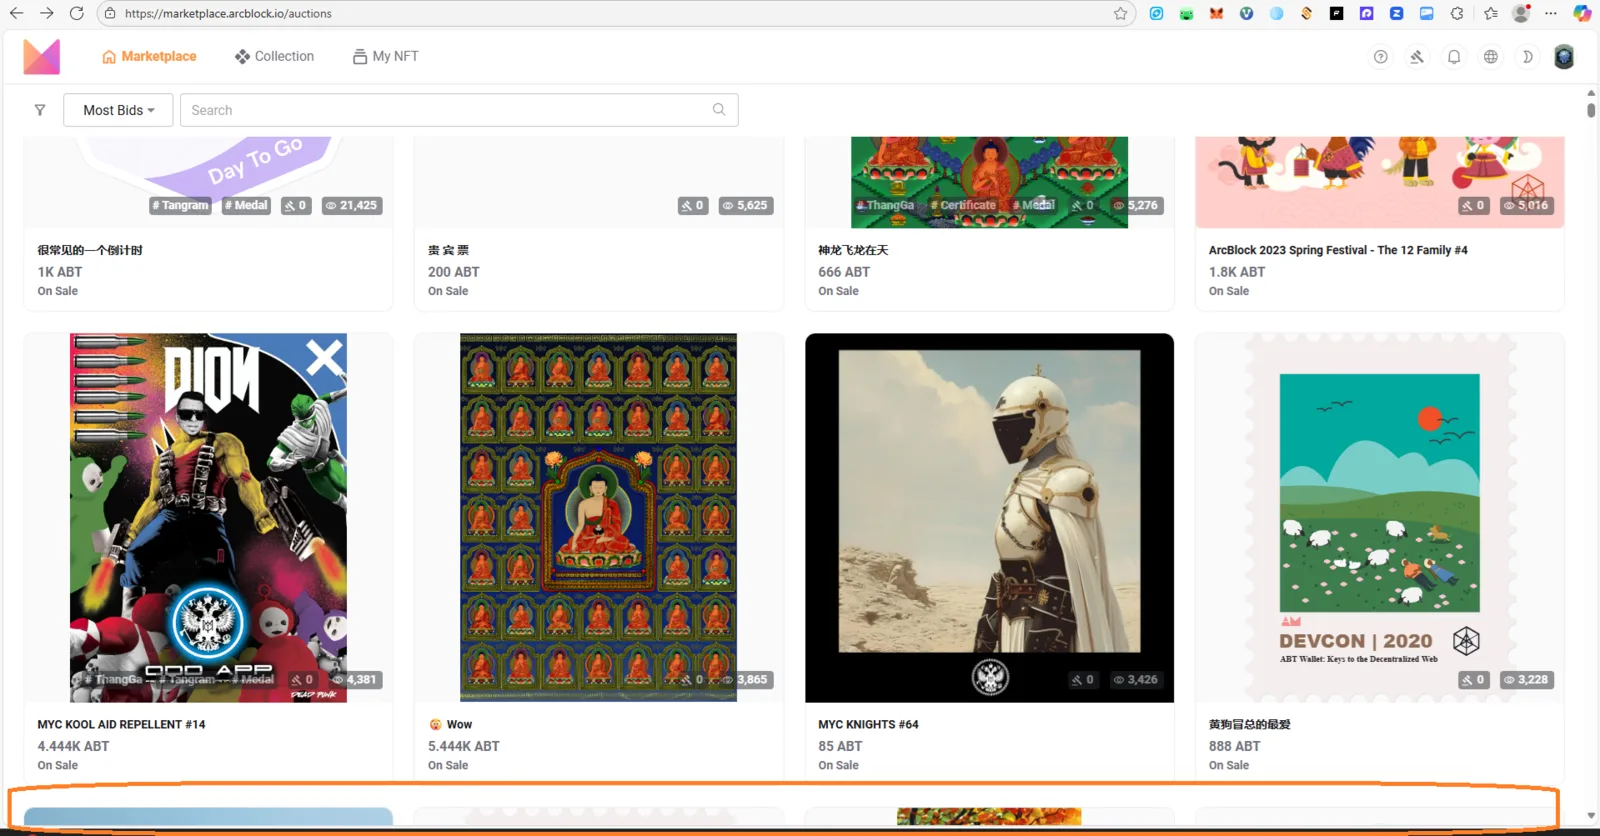Open the browser Favorites list icon
The width and height of the screenshot is (1600, 836).
(x=1491, y=14)
